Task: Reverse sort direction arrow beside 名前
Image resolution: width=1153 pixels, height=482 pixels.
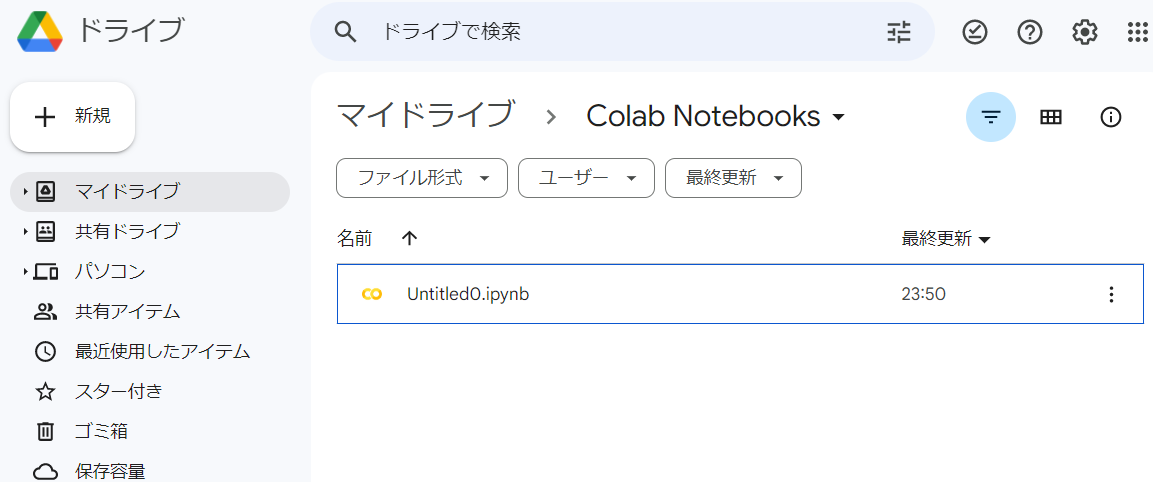Action: pyautogui.click(x=409, y=238)
